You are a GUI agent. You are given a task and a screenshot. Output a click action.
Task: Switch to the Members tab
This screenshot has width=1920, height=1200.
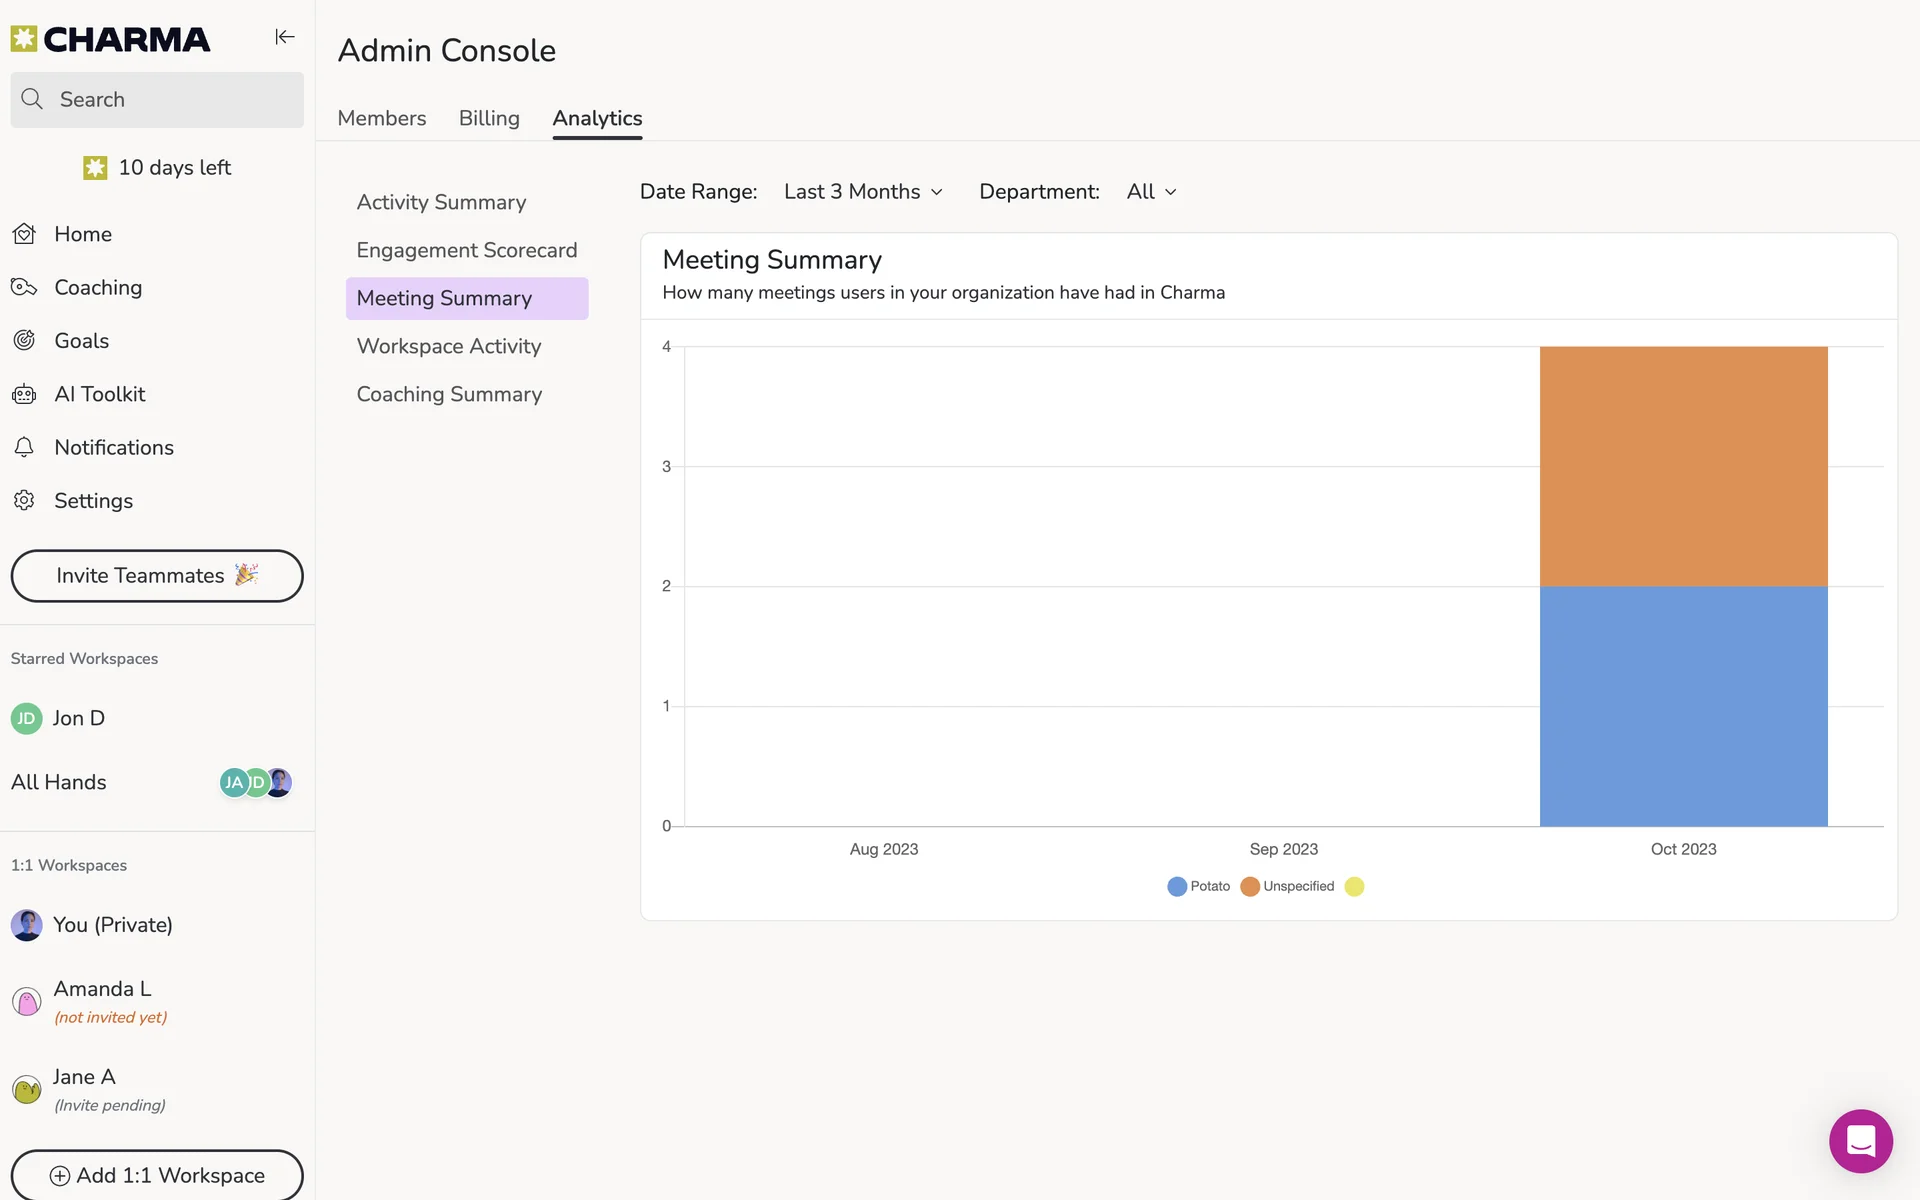pos(382,118)
